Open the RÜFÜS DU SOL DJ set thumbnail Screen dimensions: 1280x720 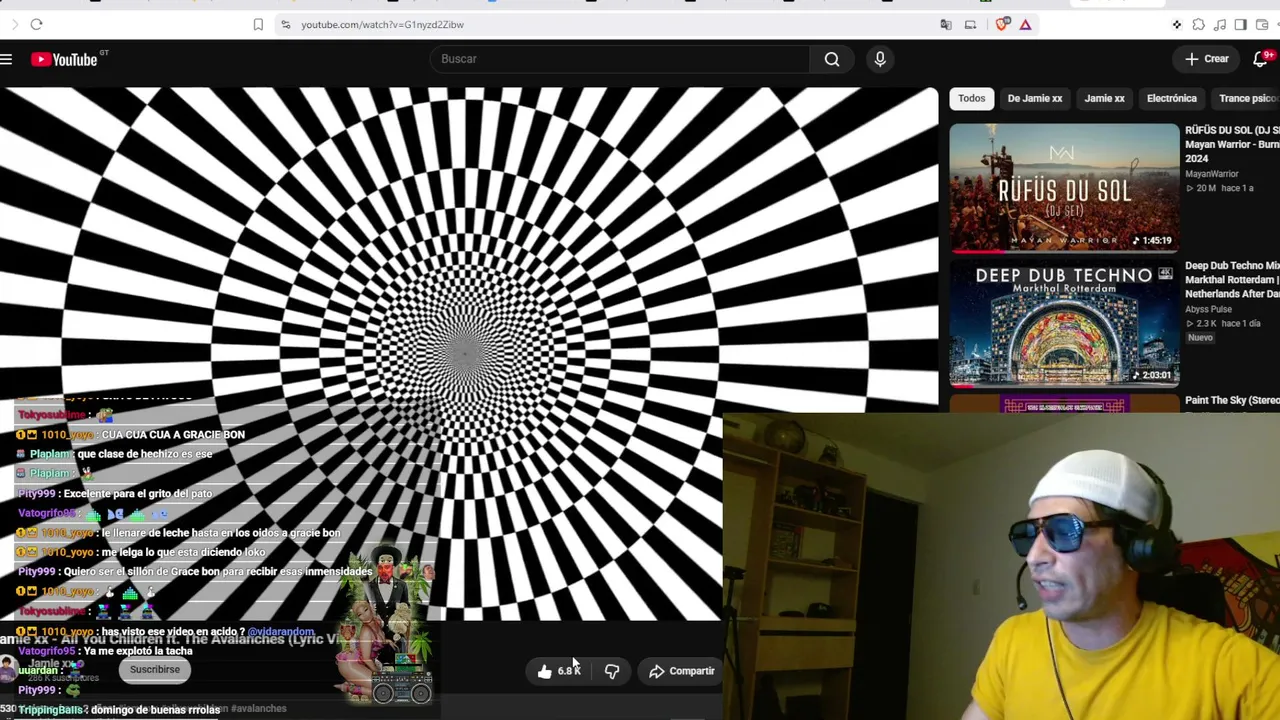(1064, 187)
